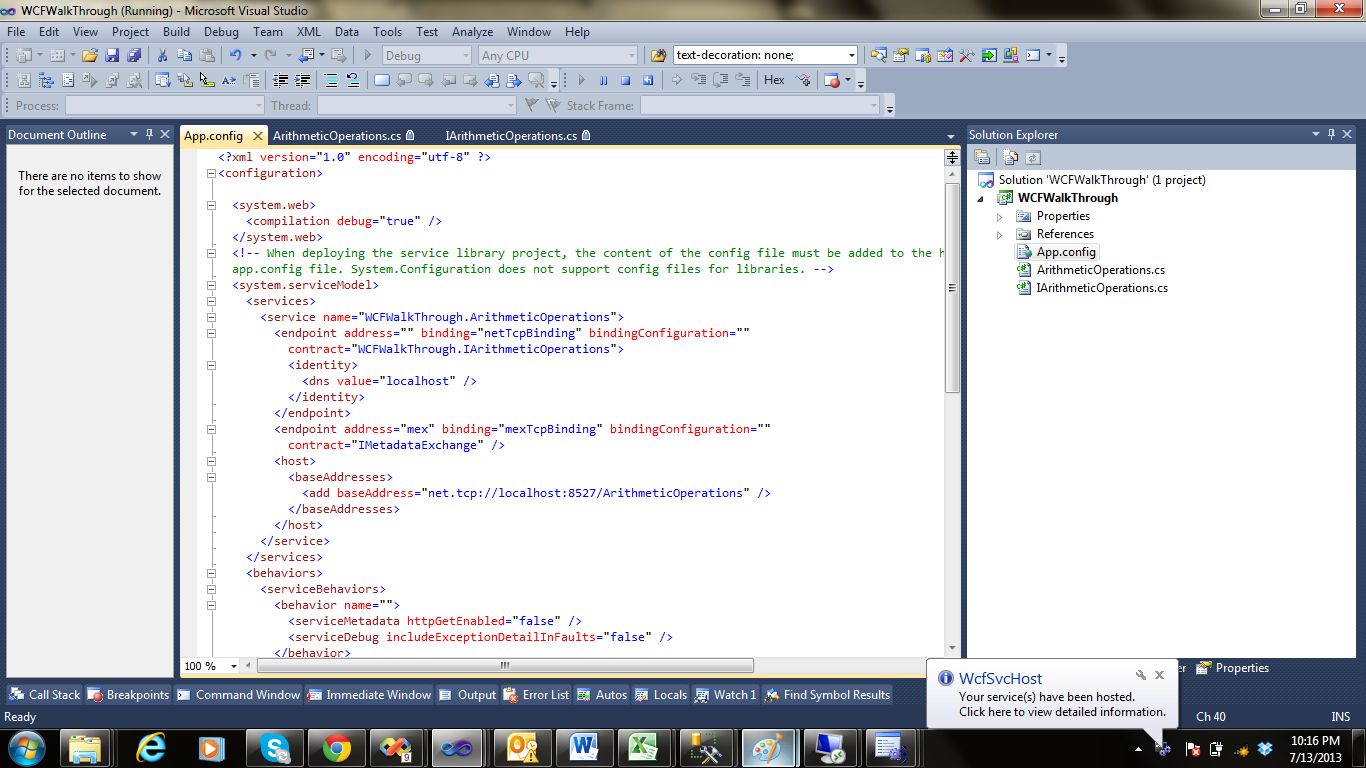
Task: Cut selection with the scissors icon
Action: pos(162,55)
